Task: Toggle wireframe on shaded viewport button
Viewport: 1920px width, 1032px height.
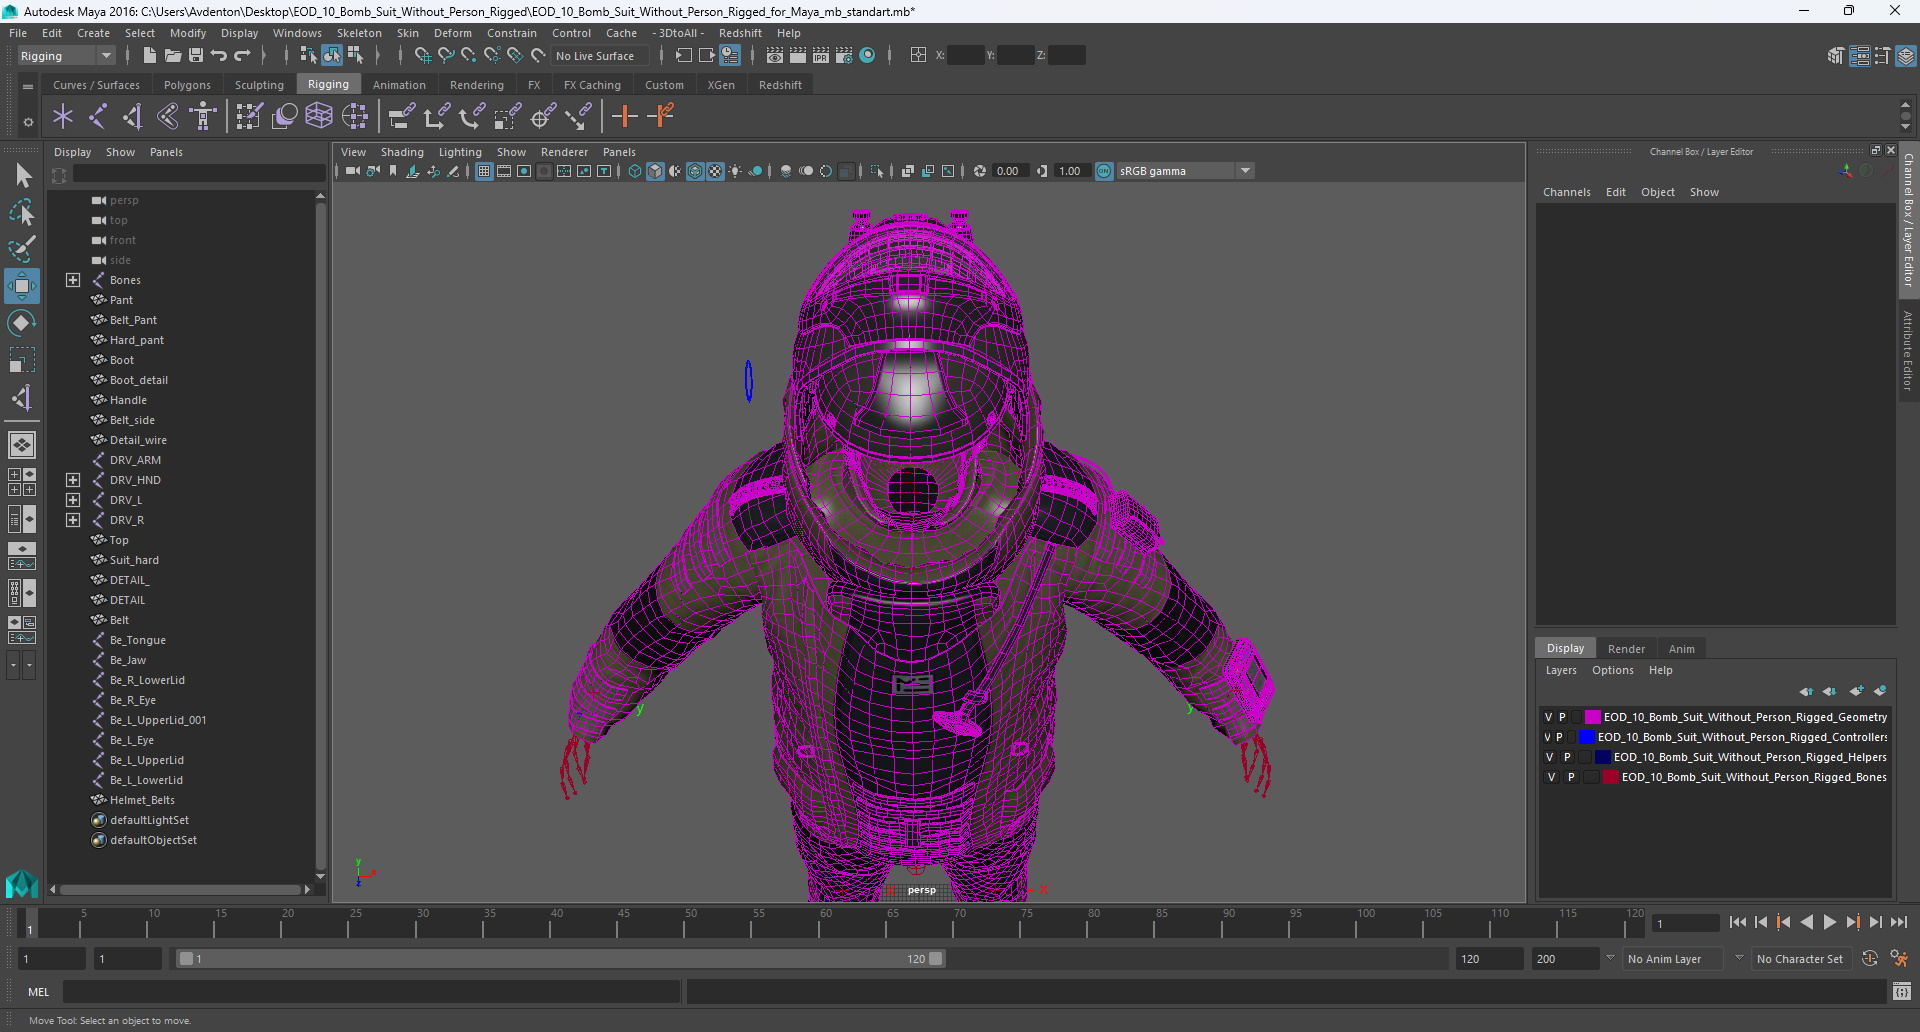Action: [x=695, y=171]
